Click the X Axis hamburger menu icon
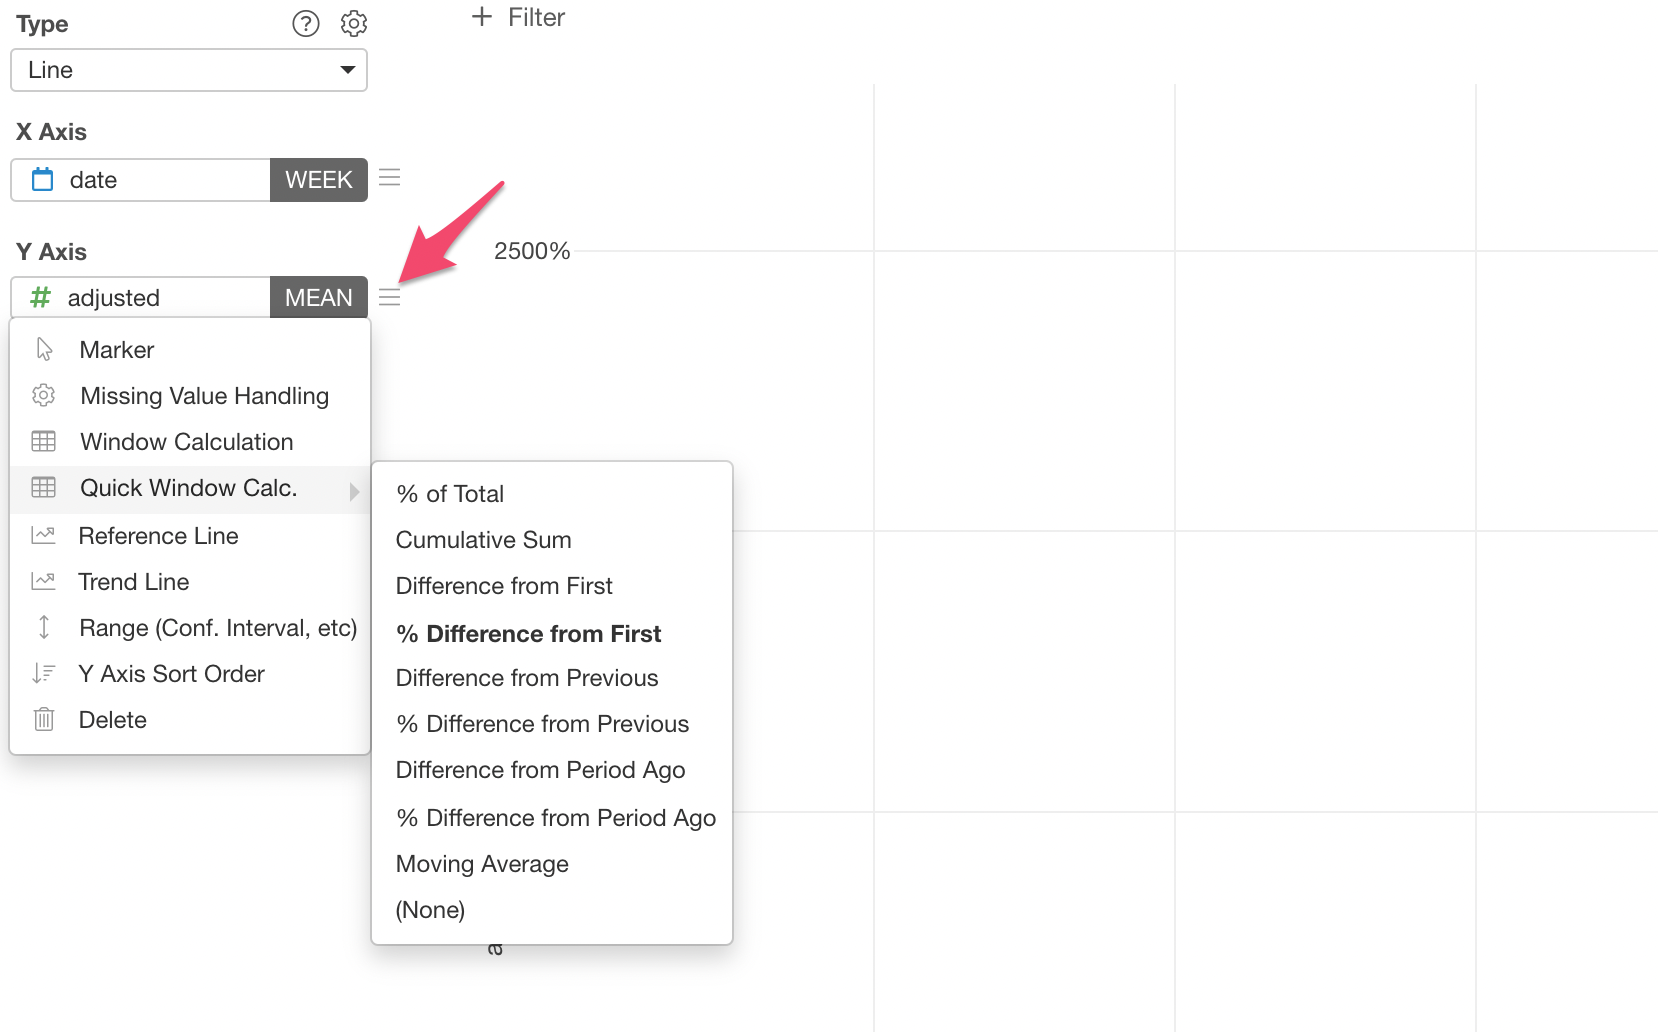Image resolution: width=1658 pixels, height=1032 pixels. [x=390, y=178]
